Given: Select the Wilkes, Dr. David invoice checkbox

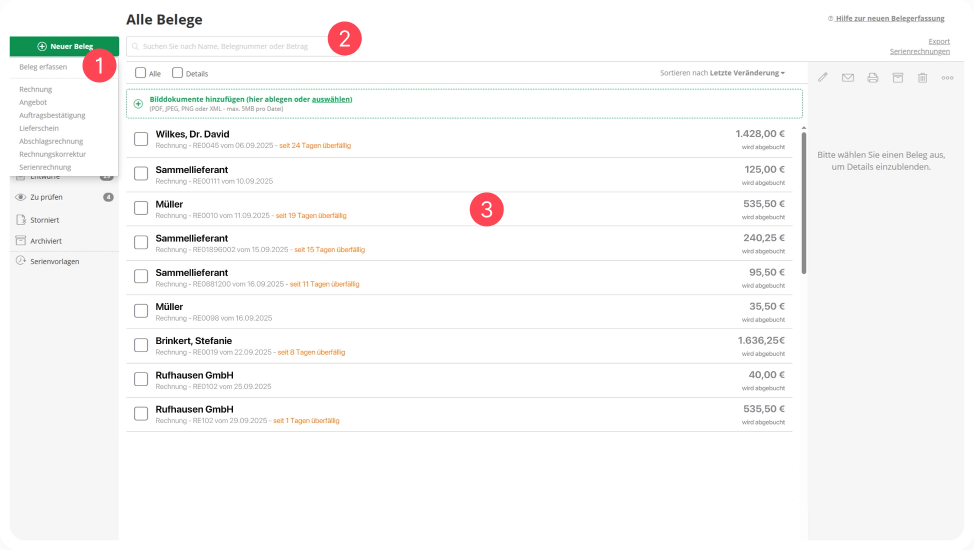Looking at the screenshot, I should 141,138.
